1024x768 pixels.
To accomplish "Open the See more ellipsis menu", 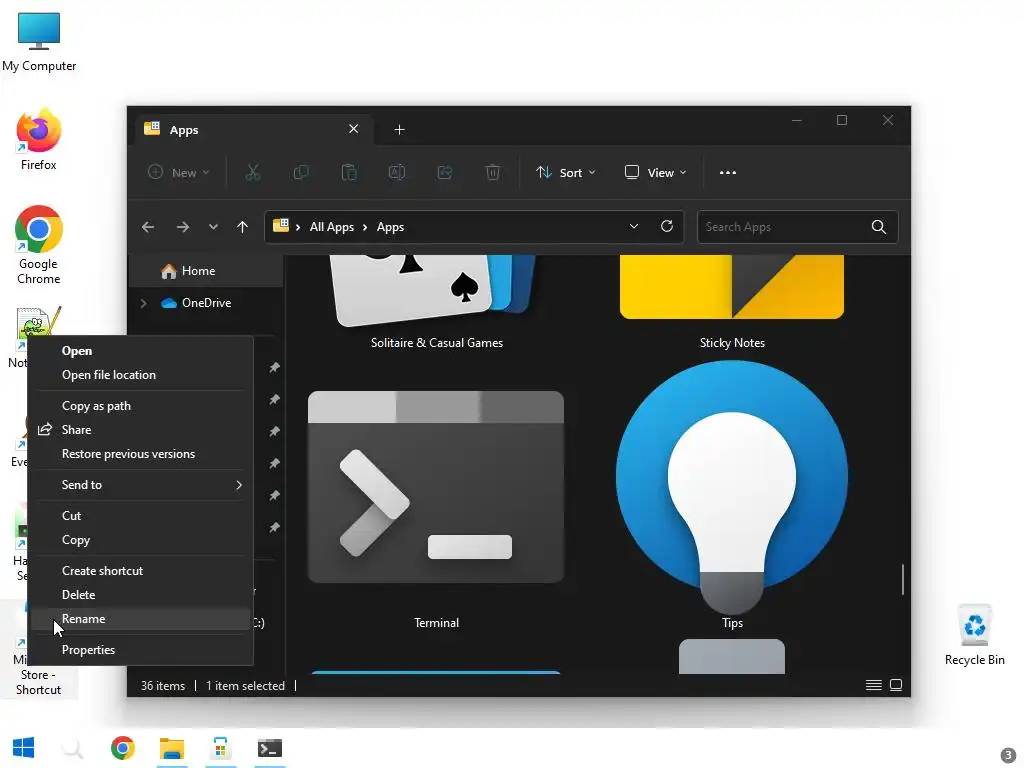I will click(728, 172).
